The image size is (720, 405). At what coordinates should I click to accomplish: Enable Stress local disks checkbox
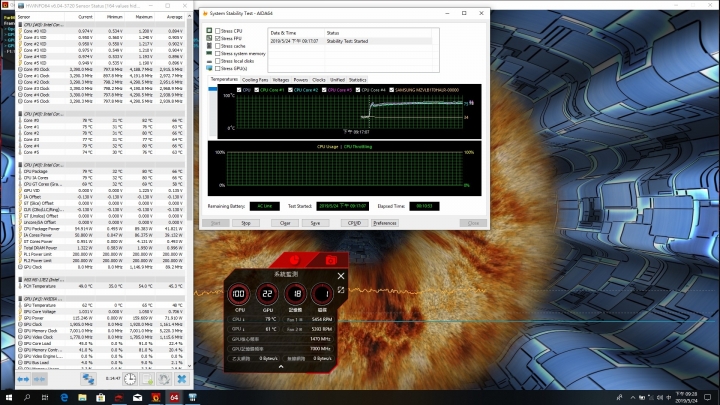point(218,61)
